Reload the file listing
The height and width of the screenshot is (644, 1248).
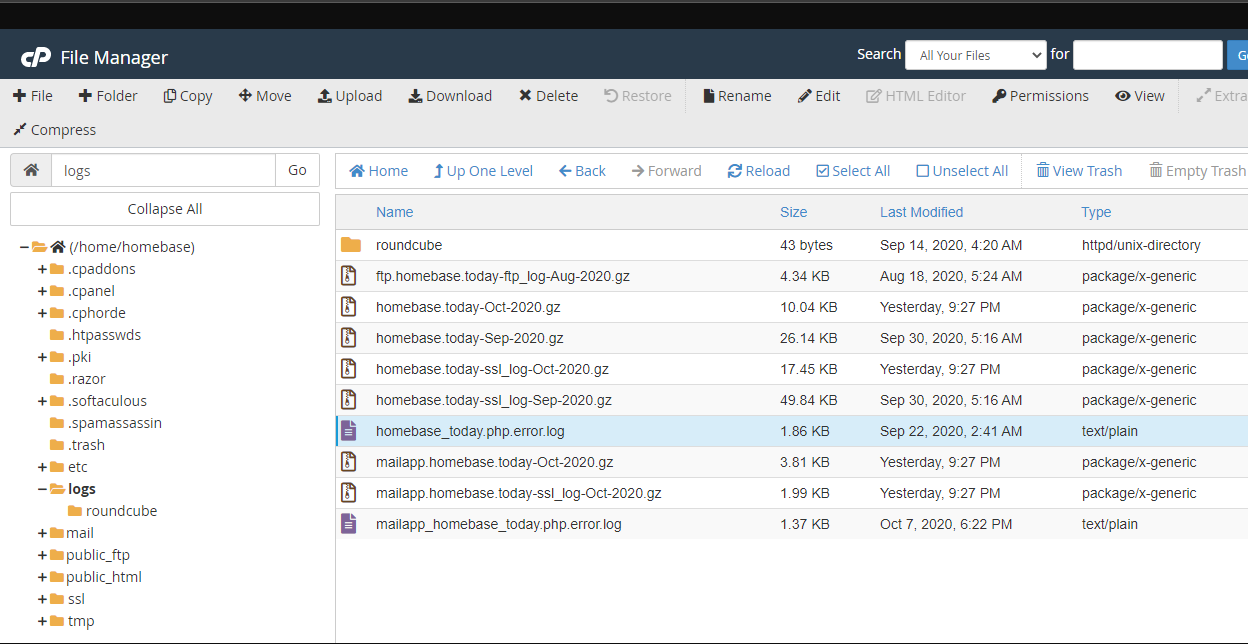[x=758, y=171]
